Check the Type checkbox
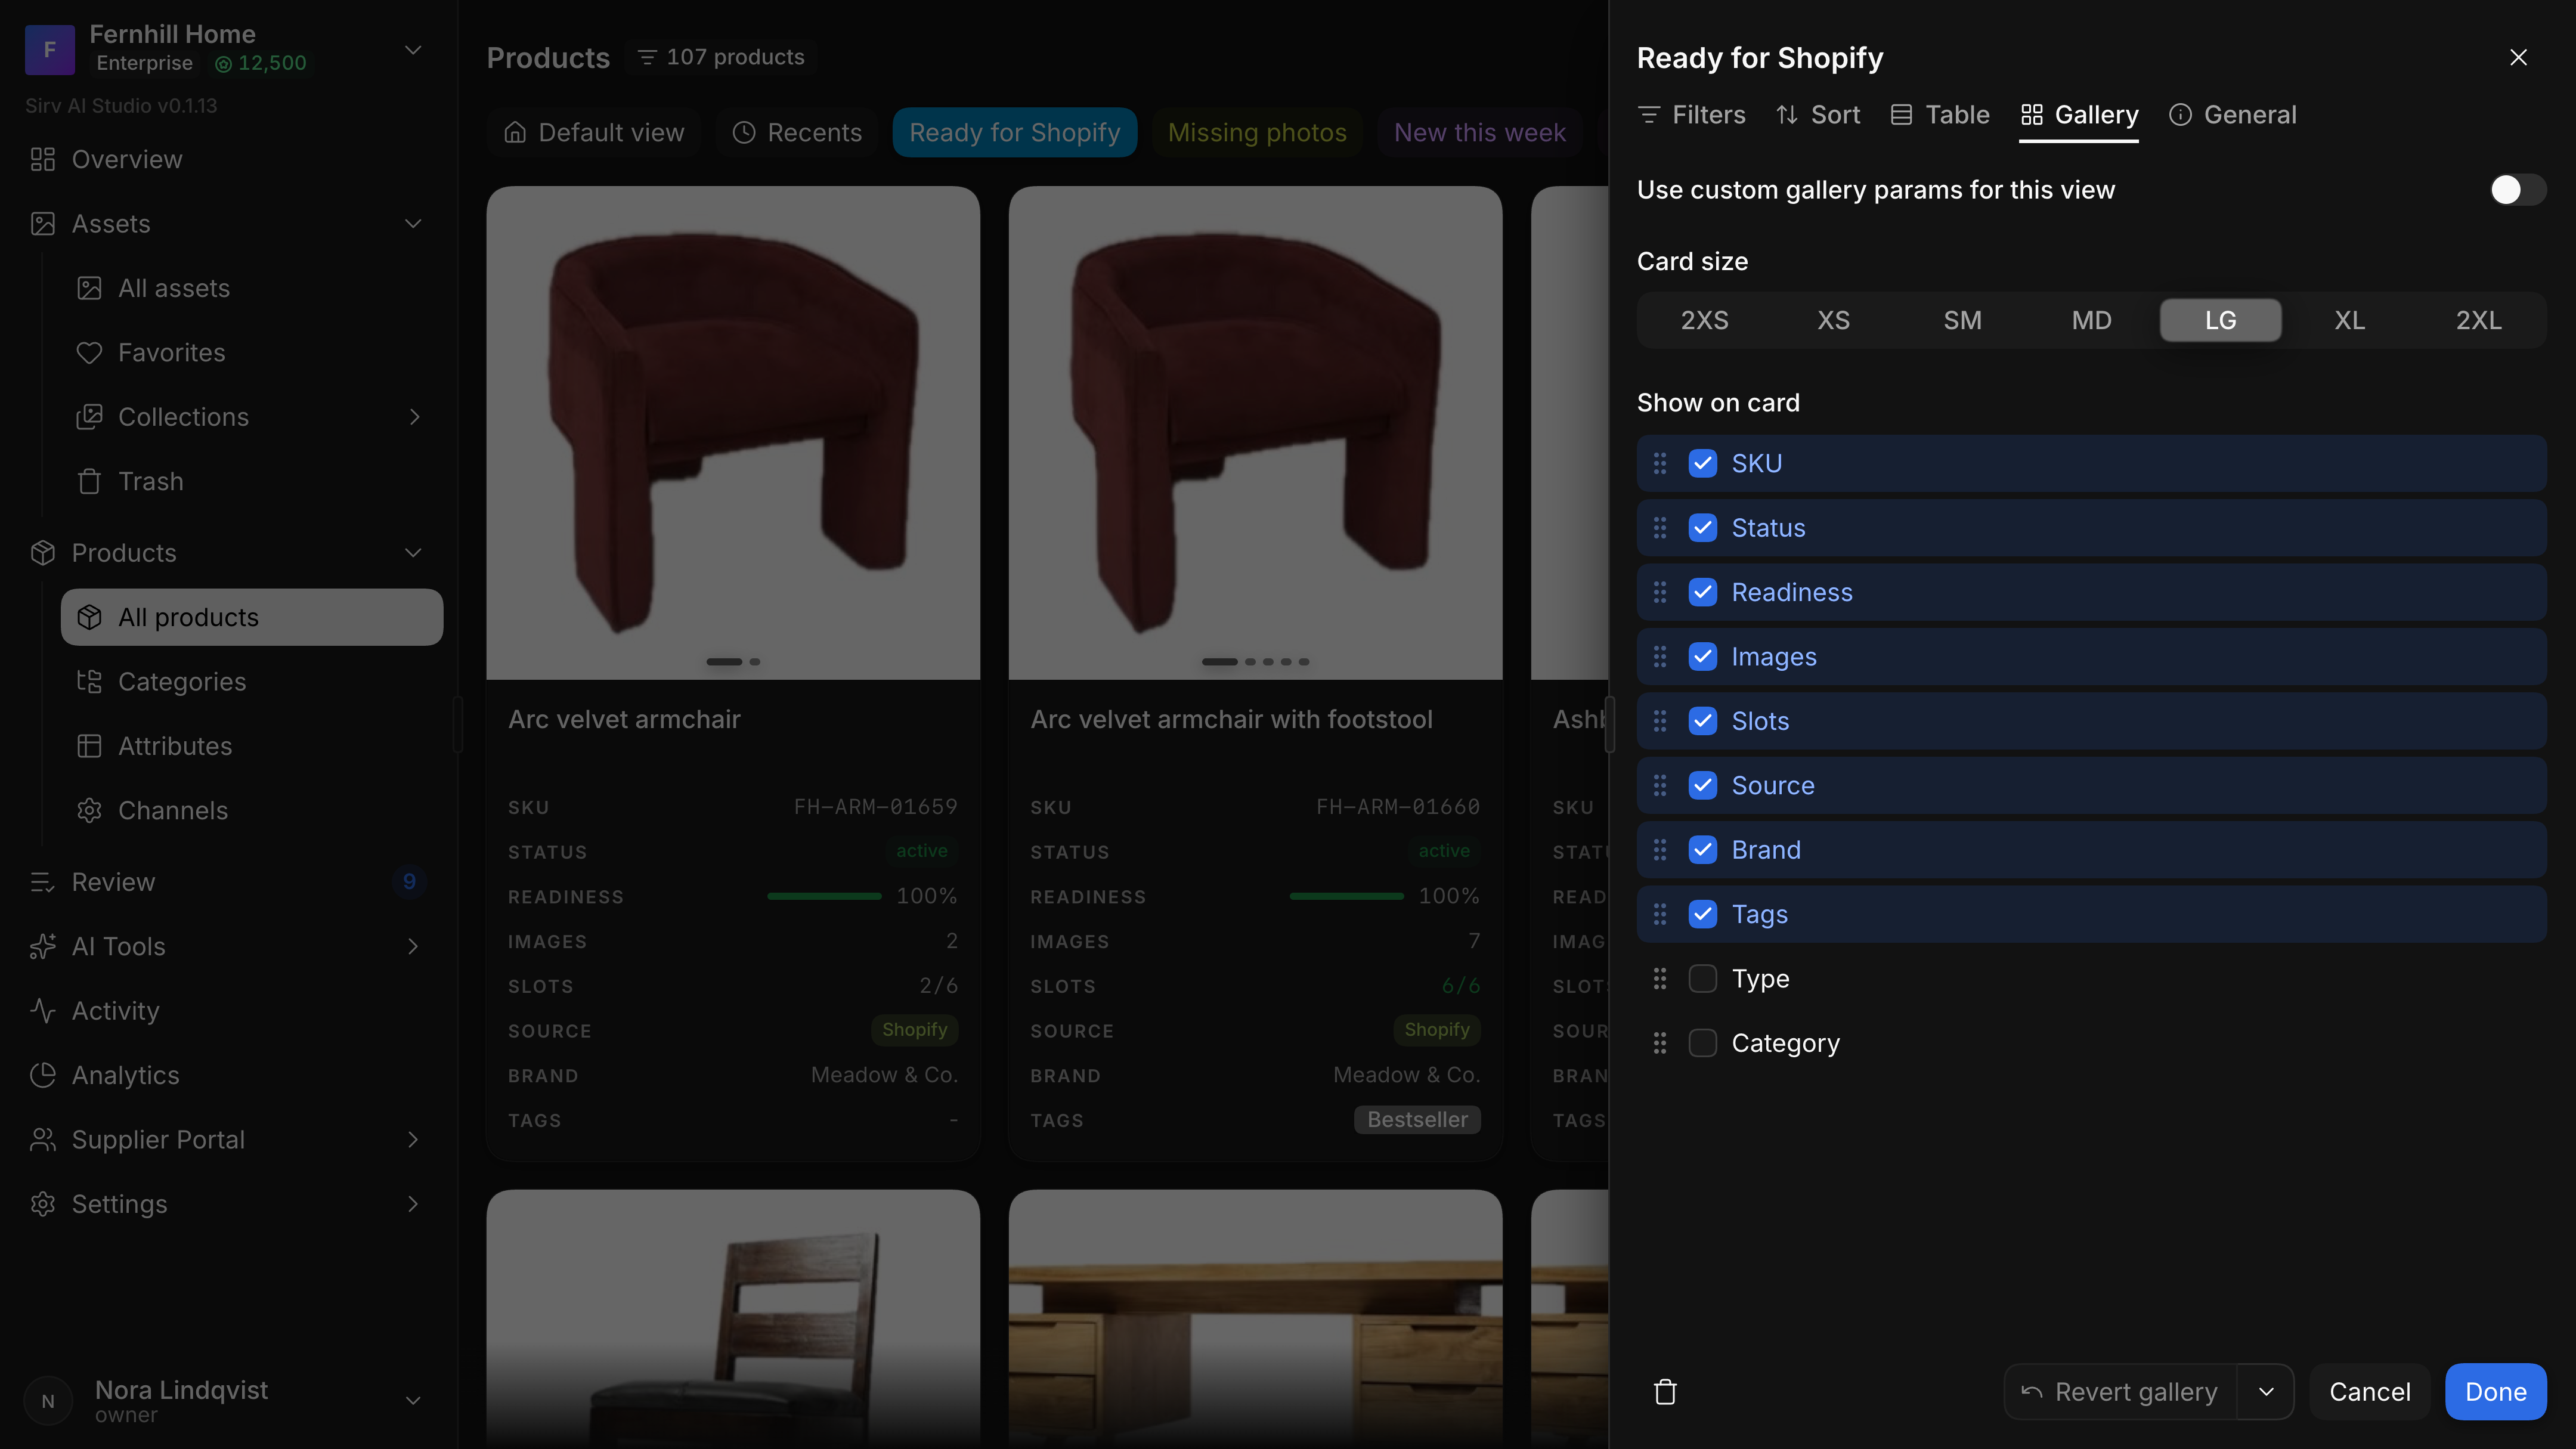 point(1702,978)
